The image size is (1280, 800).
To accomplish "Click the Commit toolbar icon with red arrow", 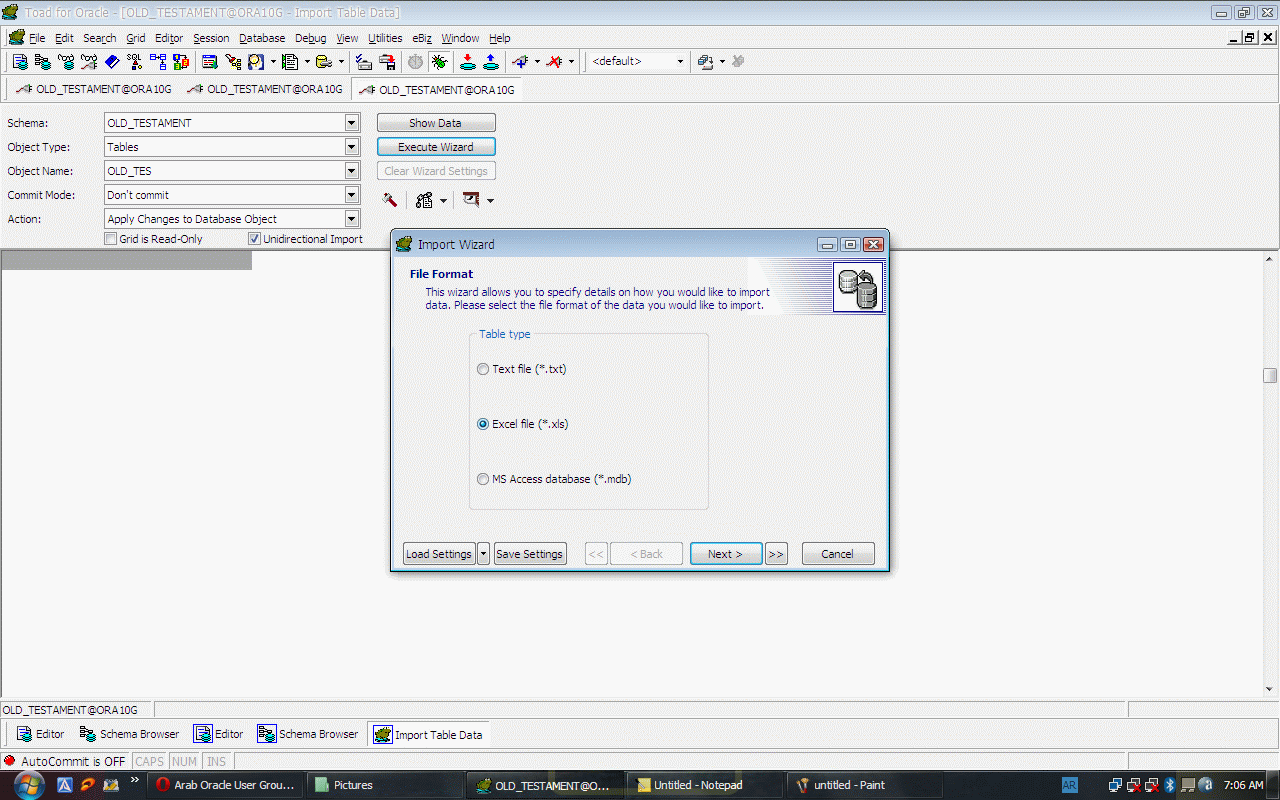I will coord(467,62).
